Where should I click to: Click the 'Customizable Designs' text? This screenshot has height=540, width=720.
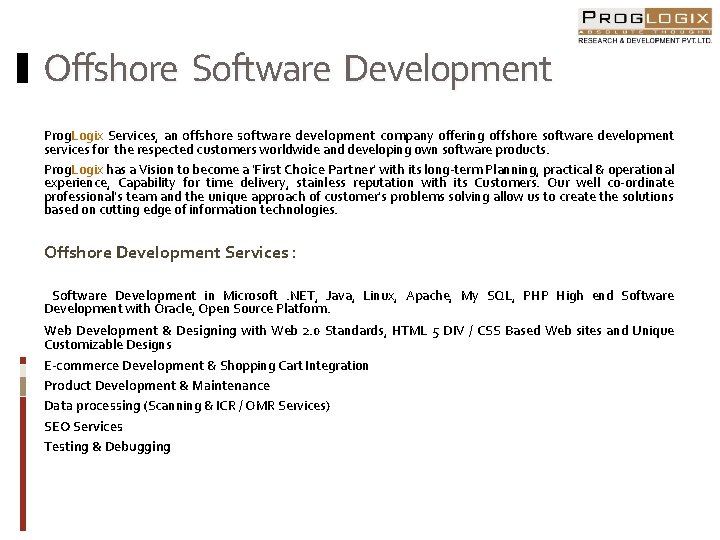[x=108, y=345]
